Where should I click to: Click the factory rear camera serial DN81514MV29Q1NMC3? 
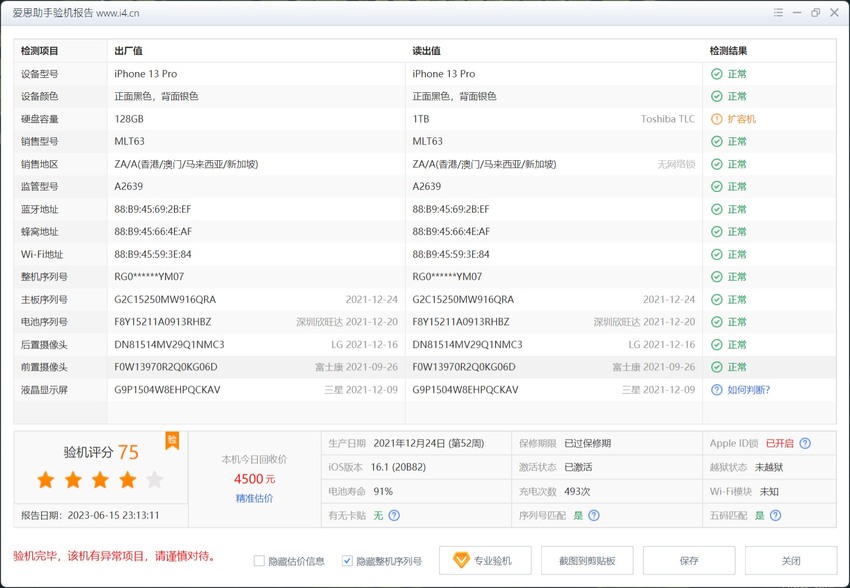pos(169,345)
